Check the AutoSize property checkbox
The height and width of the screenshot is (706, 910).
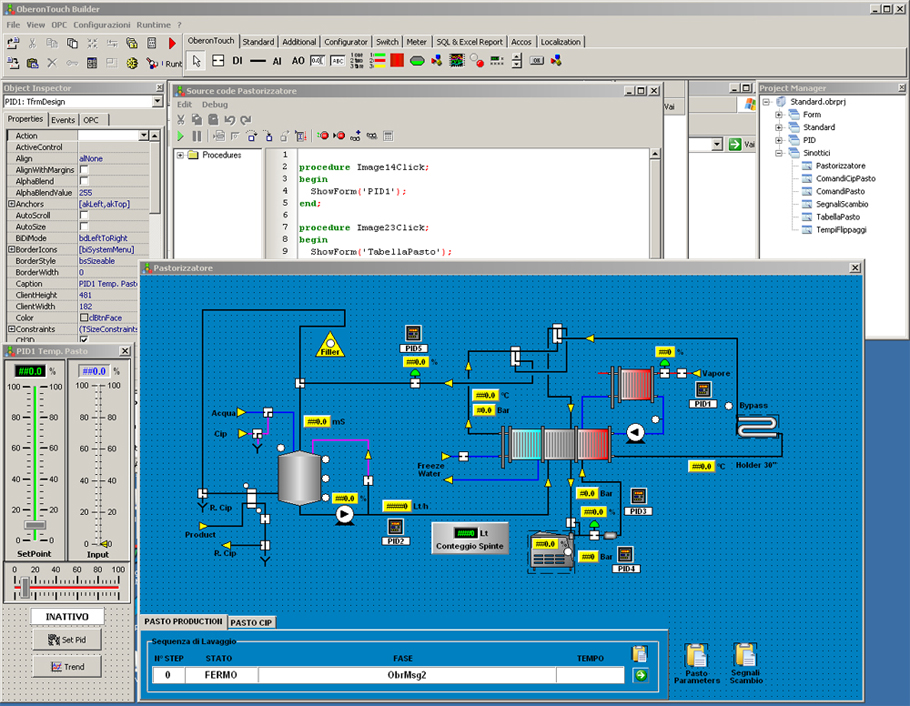point(84,226)
